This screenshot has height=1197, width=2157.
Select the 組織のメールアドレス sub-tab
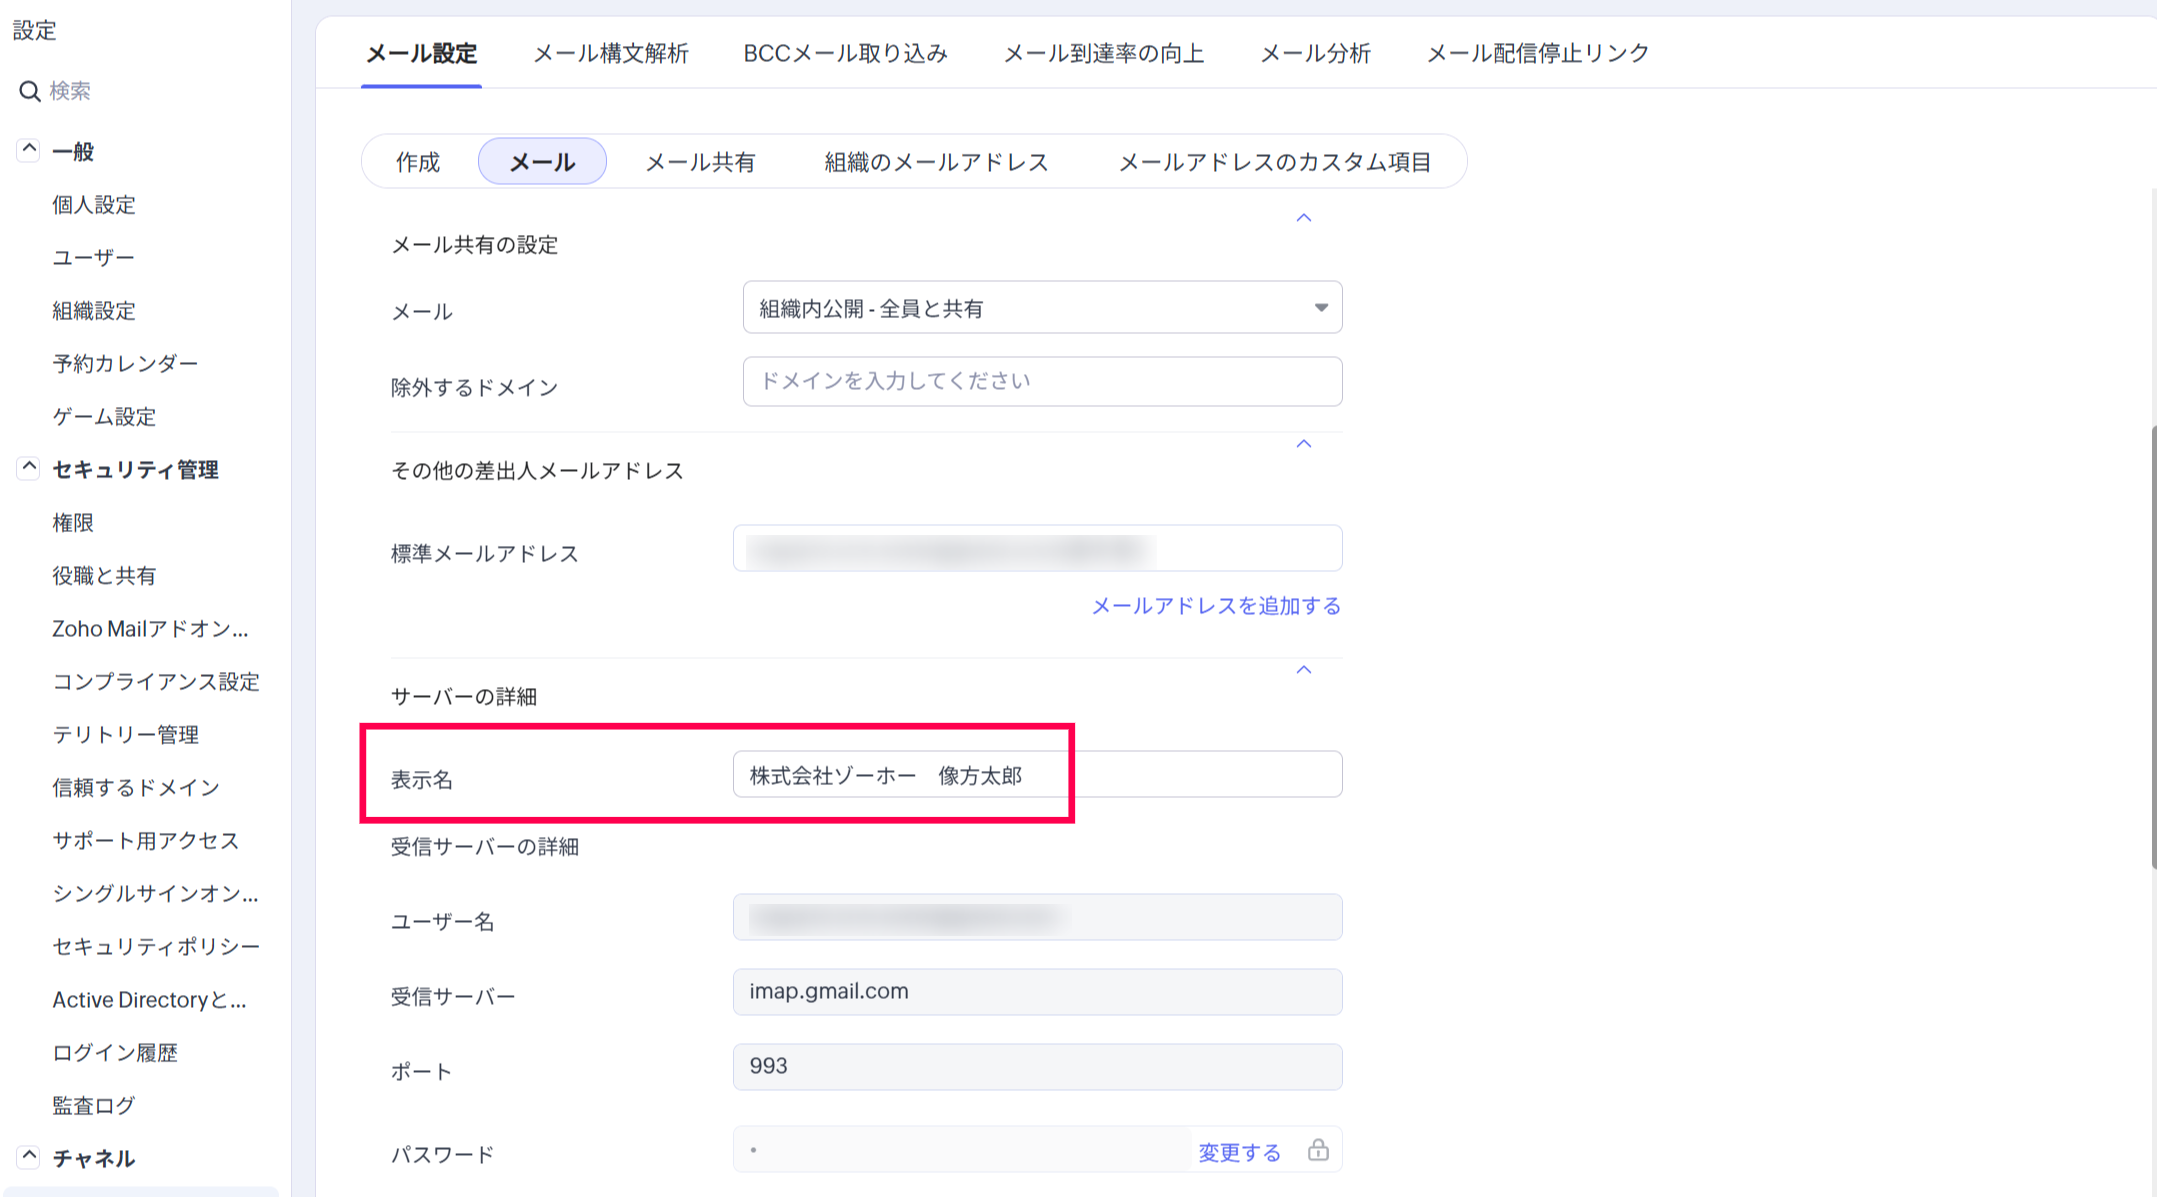(x=935, y=162)
